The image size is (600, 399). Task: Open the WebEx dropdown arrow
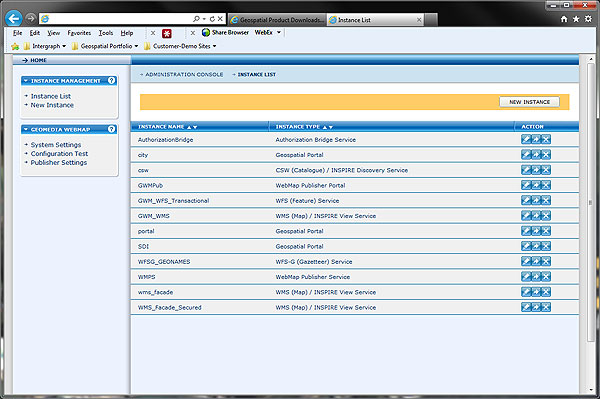(279, 33)
